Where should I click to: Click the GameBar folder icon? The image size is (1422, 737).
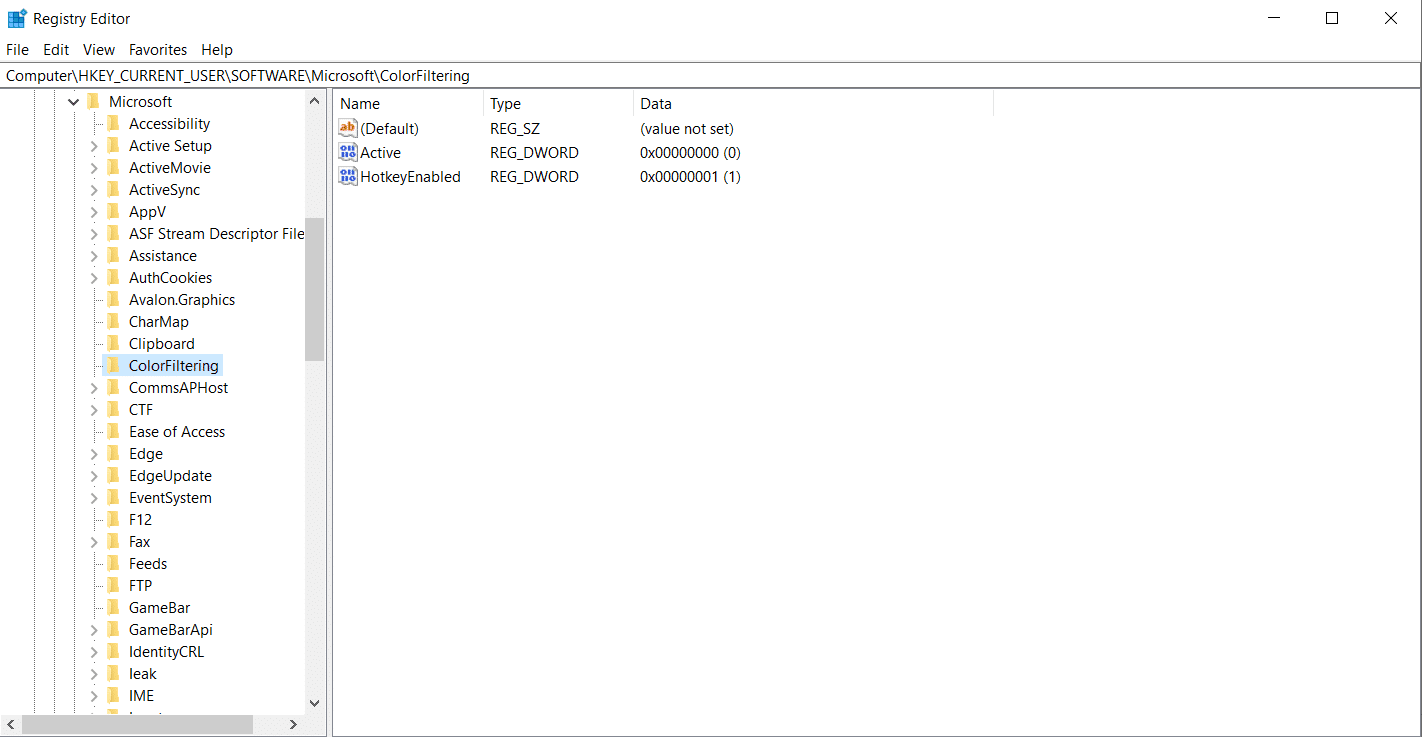tap(113, 607)
